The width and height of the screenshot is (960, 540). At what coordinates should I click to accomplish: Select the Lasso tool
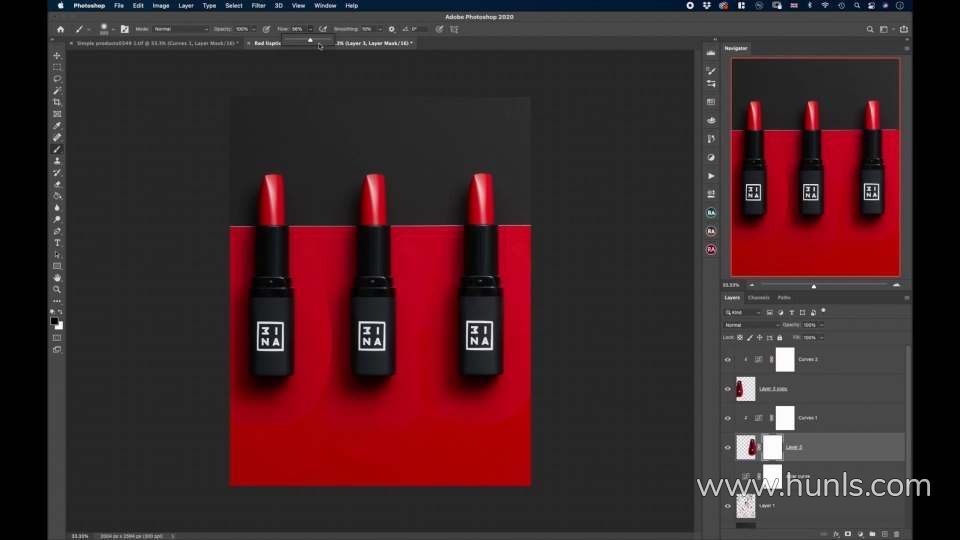click(x=57, y=78)
